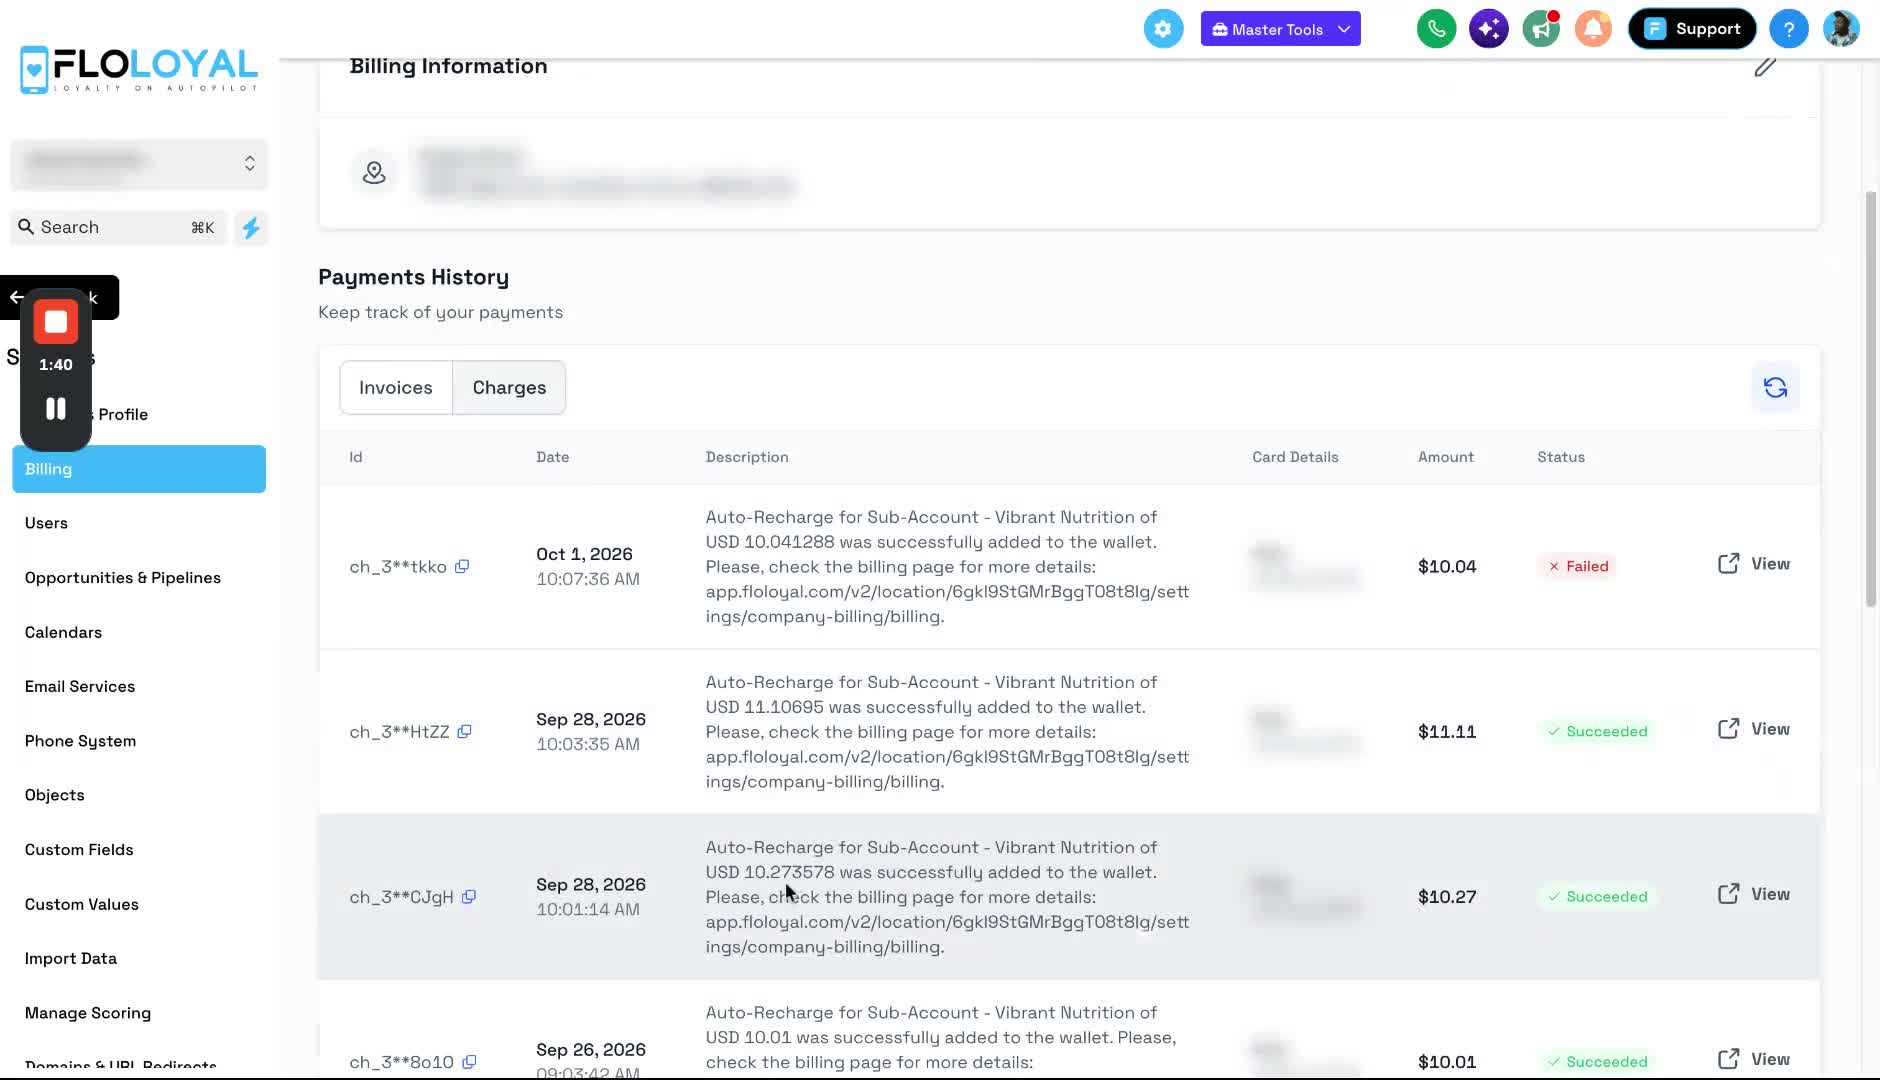Click the blue settings gear icon
This screenshot has height=1080, width=1880.
[1163, 29]
